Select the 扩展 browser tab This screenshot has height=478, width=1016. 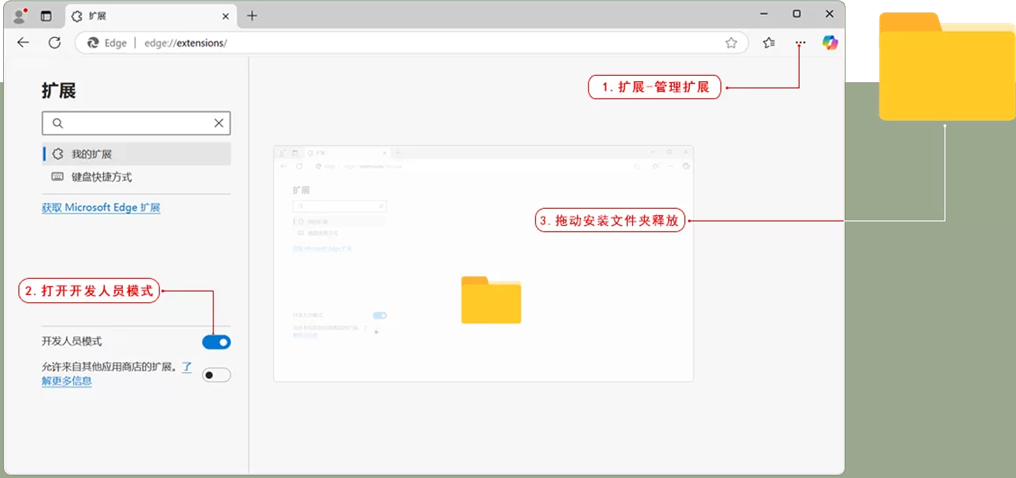click(150, 16)
